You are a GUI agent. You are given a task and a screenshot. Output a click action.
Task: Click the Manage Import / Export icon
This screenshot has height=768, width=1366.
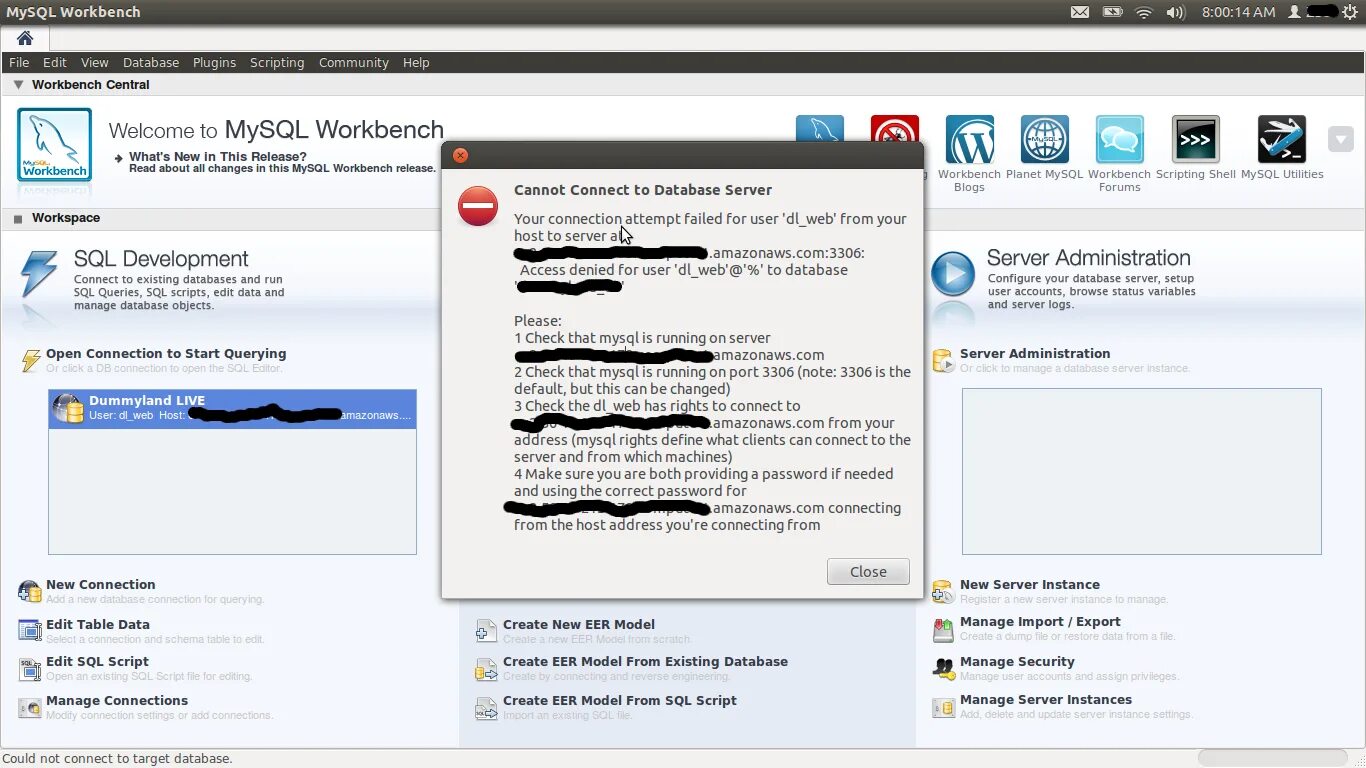pos(943,630)
